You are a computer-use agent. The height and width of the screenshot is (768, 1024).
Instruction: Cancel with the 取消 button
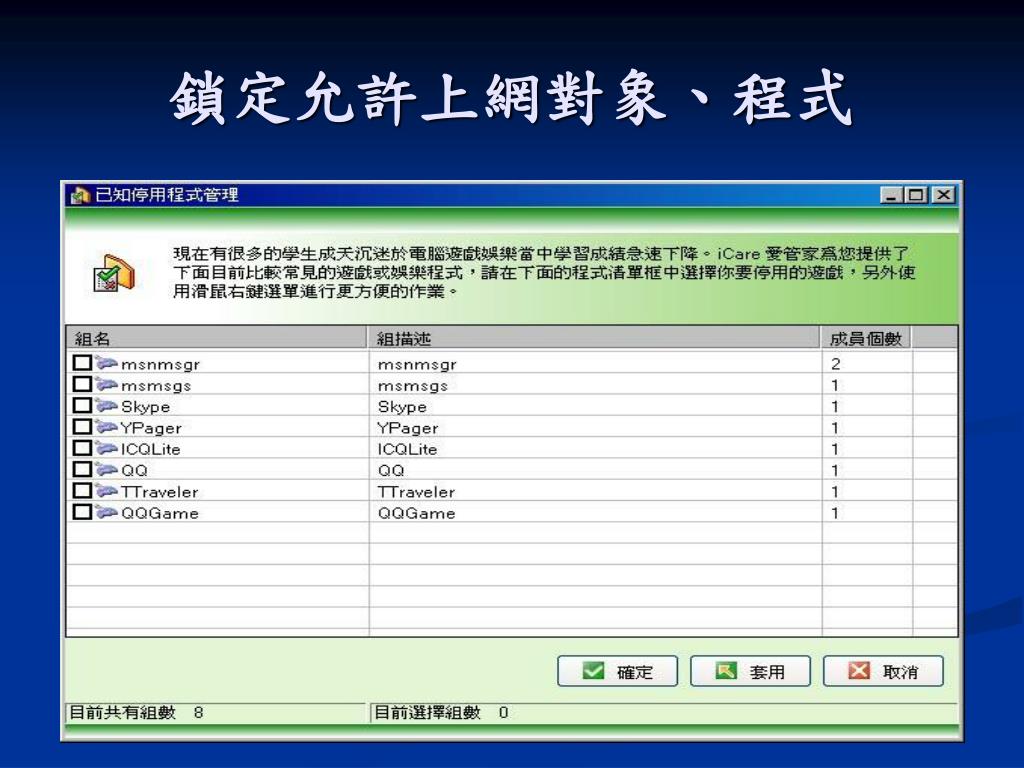click(x=883, y=671)
